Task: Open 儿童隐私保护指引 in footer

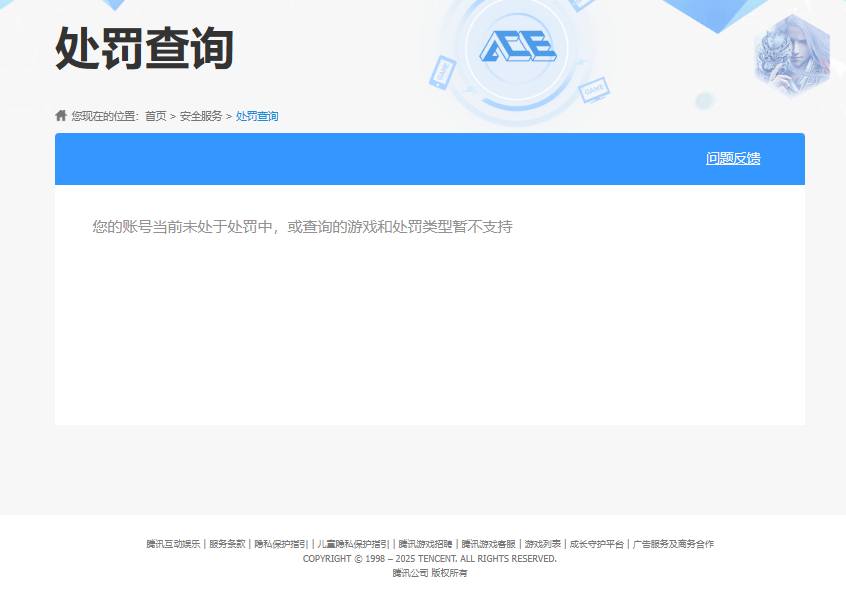Action: coord(352,544)
